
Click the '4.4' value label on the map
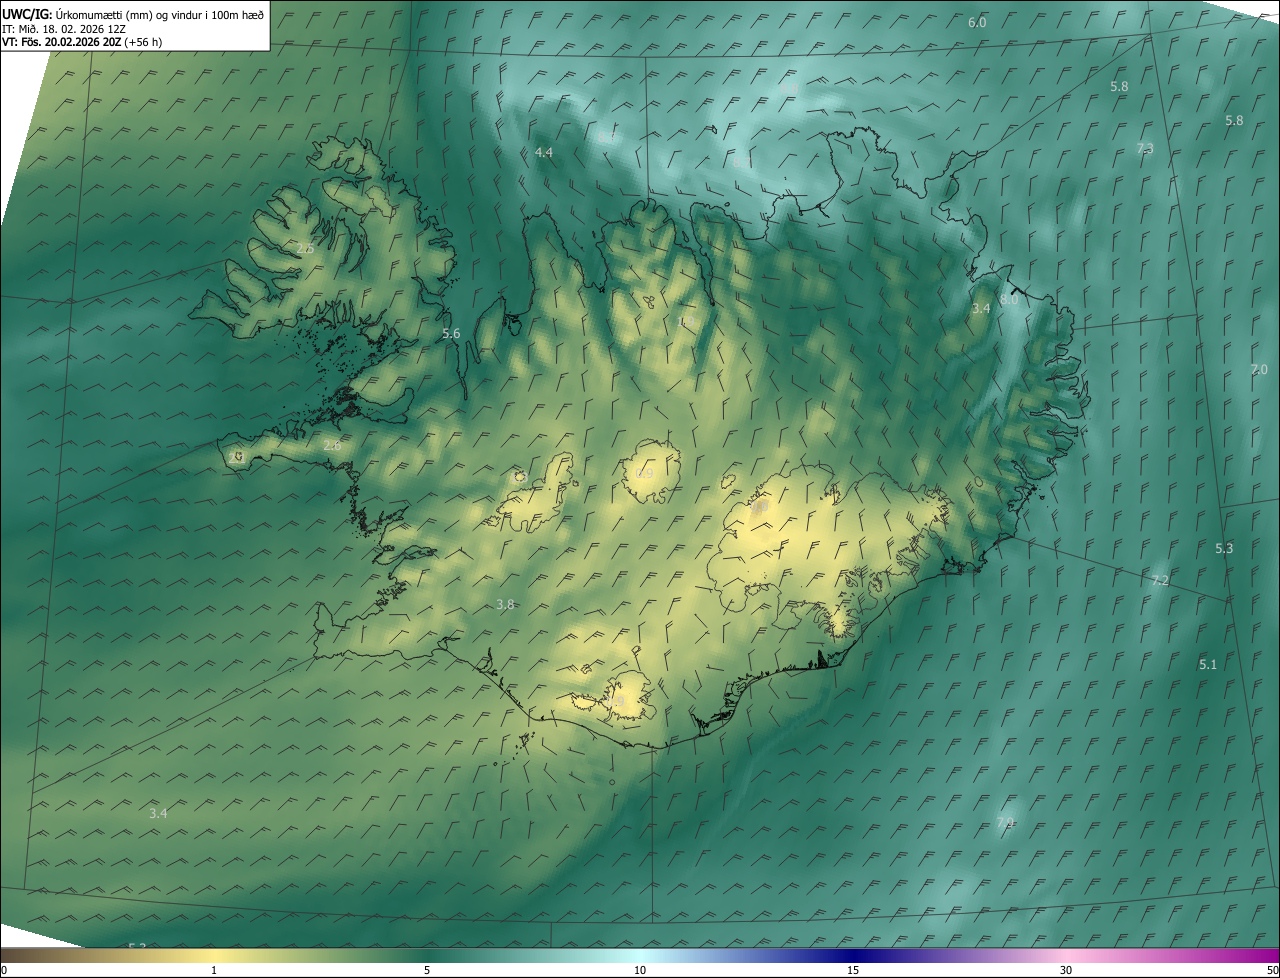pos(543,152)
